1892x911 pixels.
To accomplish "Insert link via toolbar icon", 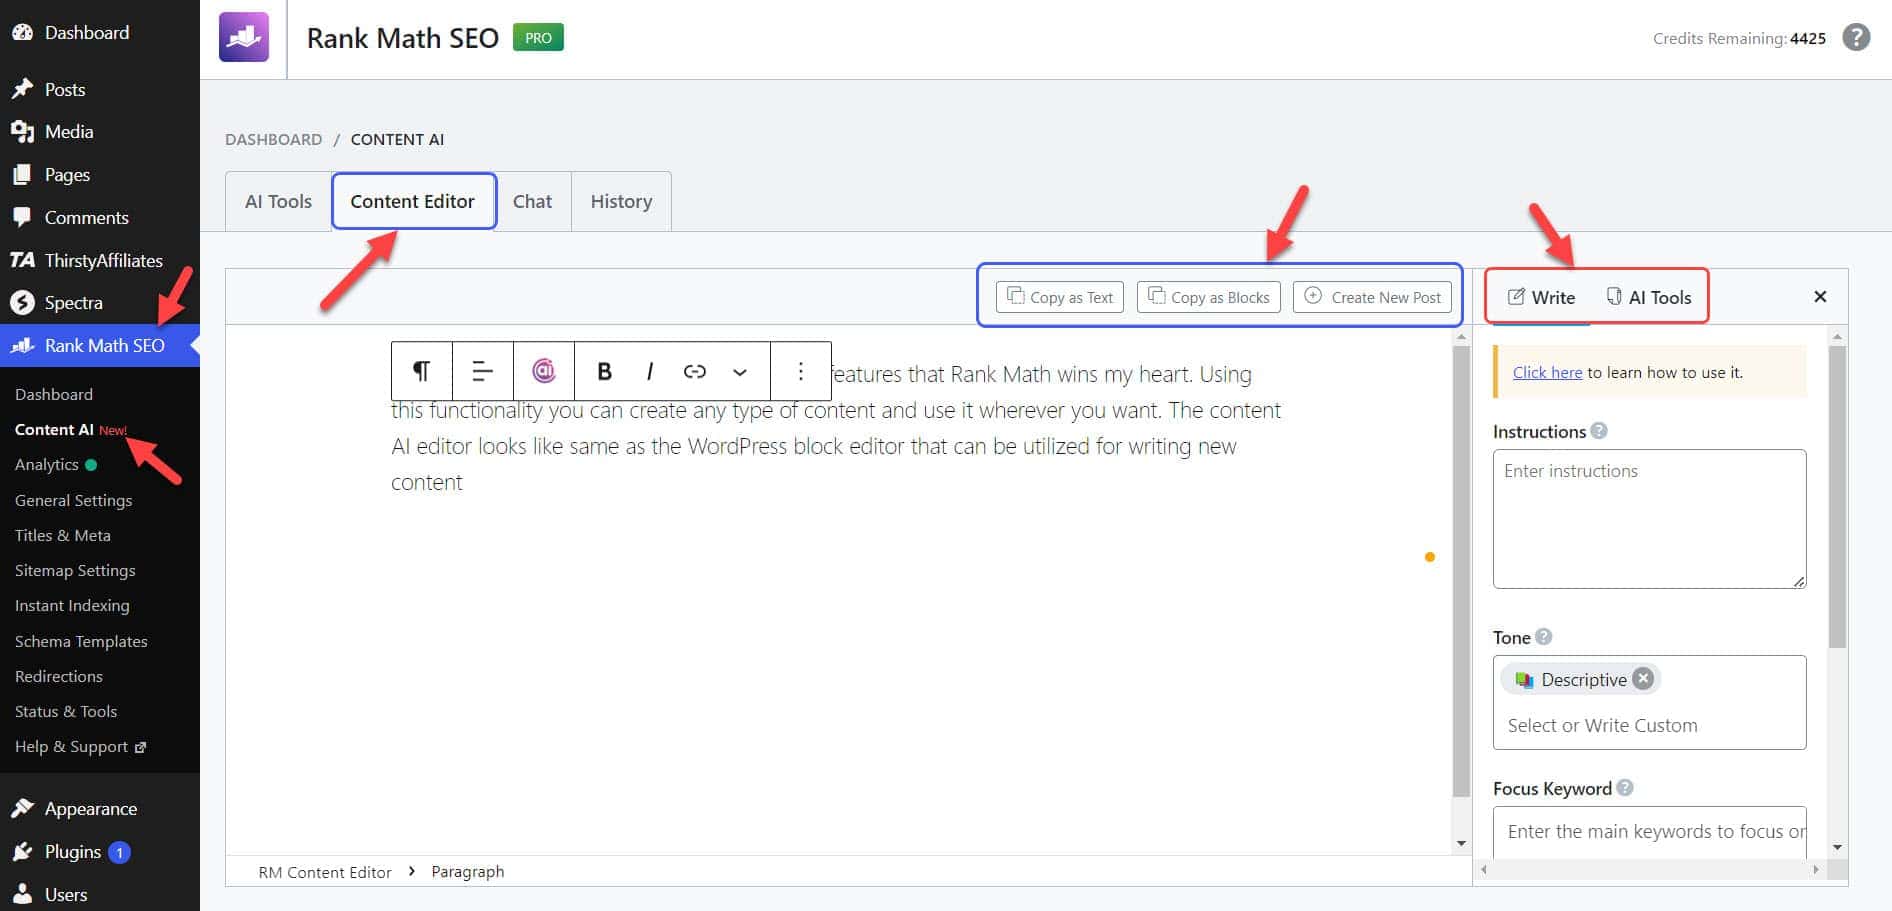I will 695,371.
